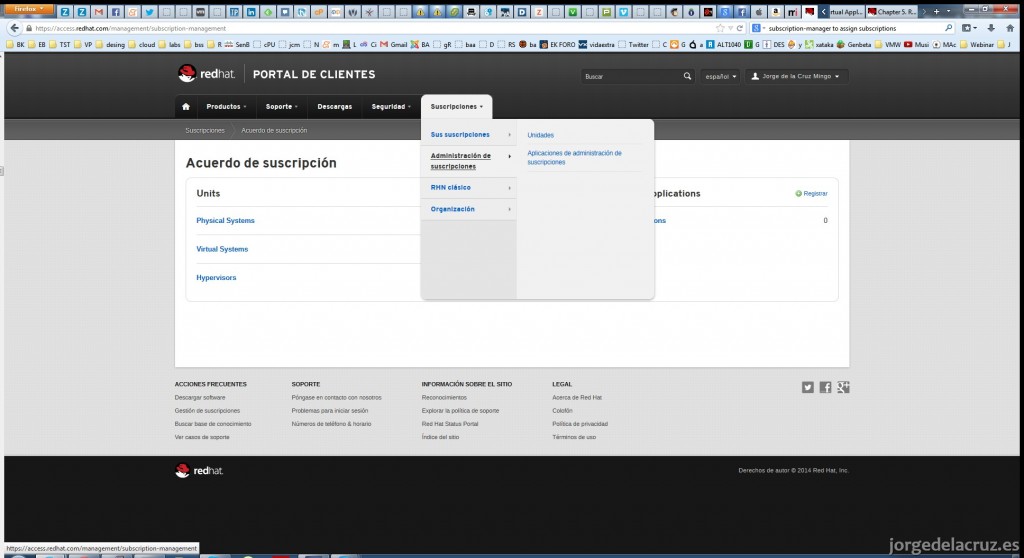Open the Hypervisors link
Image resolution: width=1024 pixels, height=558 pixels.
coord(216,278)
